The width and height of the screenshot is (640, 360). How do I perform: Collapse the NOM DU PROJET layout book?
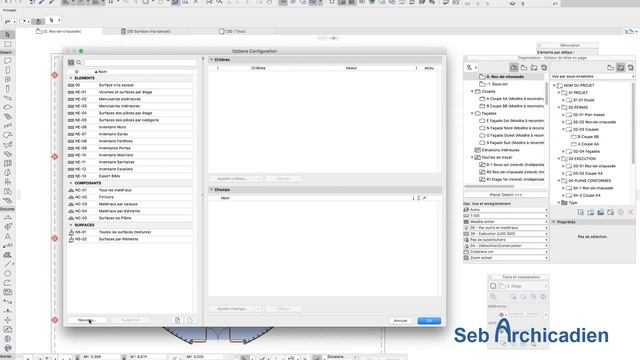pos(554,86)
